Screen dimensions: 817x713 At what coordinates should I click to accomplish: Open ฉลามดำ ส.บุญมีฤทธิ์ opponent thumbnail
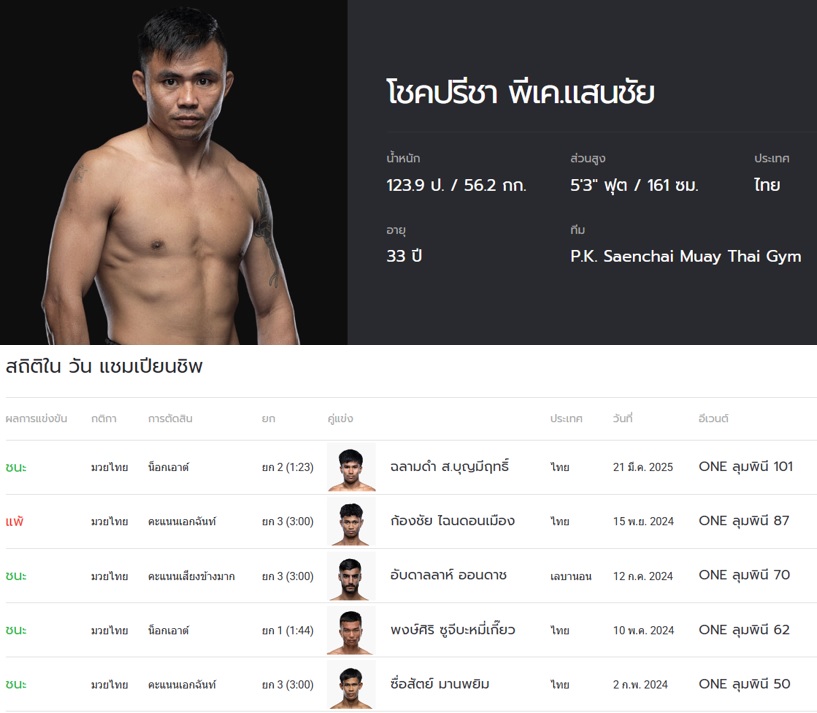(x=351, y=467)
